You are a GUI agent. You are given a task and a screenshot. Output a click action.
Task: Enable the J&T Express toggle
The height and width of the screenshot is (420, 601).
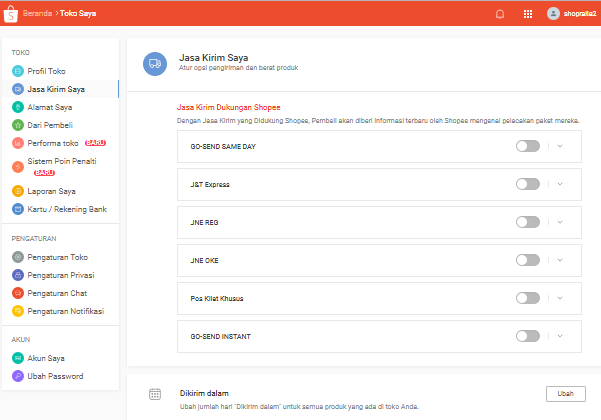pyautogui.click(x=528, y=184)
